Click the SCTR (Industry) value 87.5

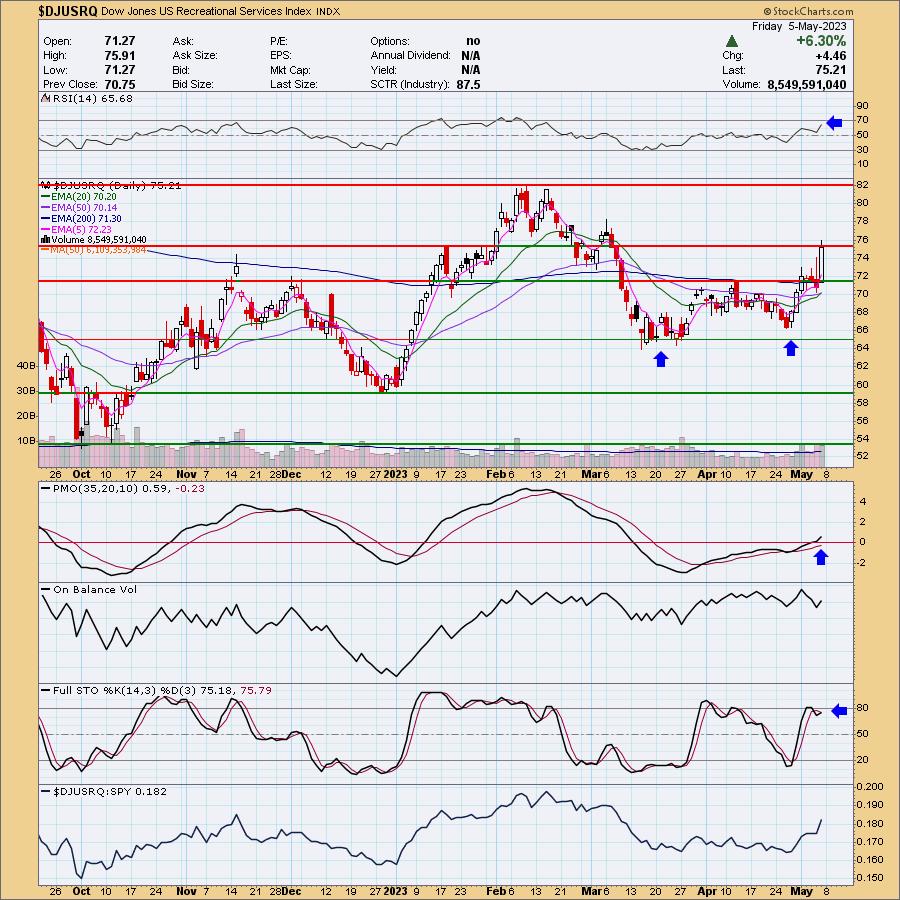coord(468,84)
